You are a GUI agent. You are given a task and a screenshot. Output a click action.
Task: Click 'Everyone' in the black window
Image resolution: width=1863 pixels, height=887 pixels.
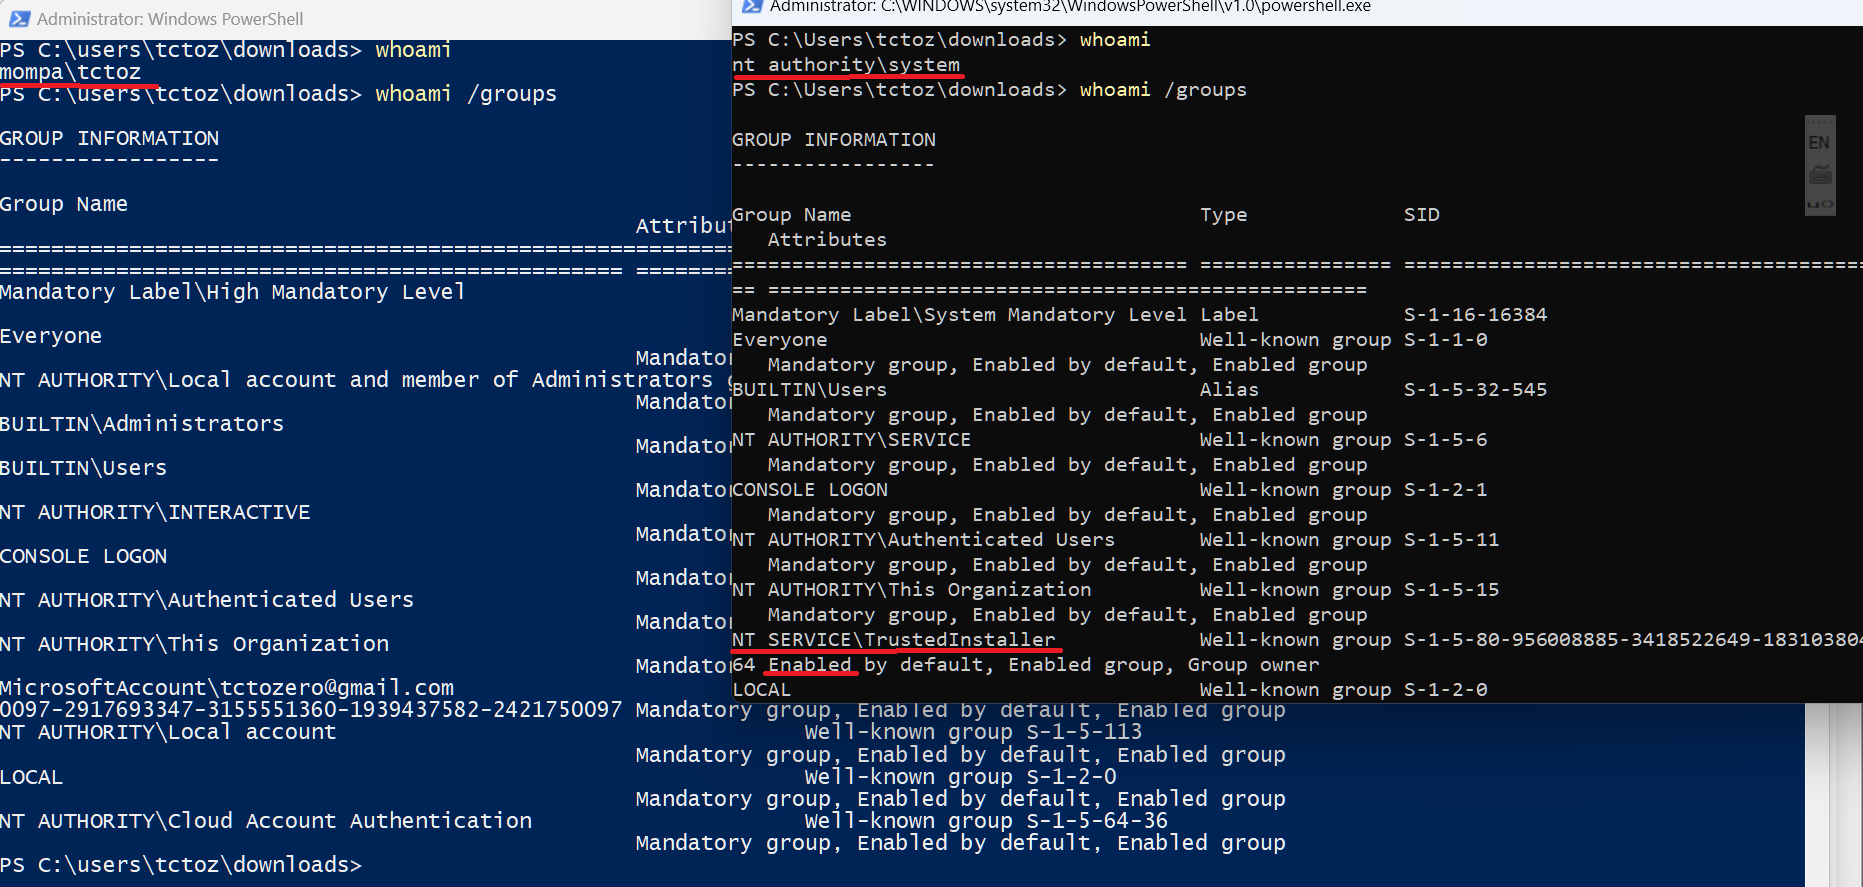(x=780, y=340)
